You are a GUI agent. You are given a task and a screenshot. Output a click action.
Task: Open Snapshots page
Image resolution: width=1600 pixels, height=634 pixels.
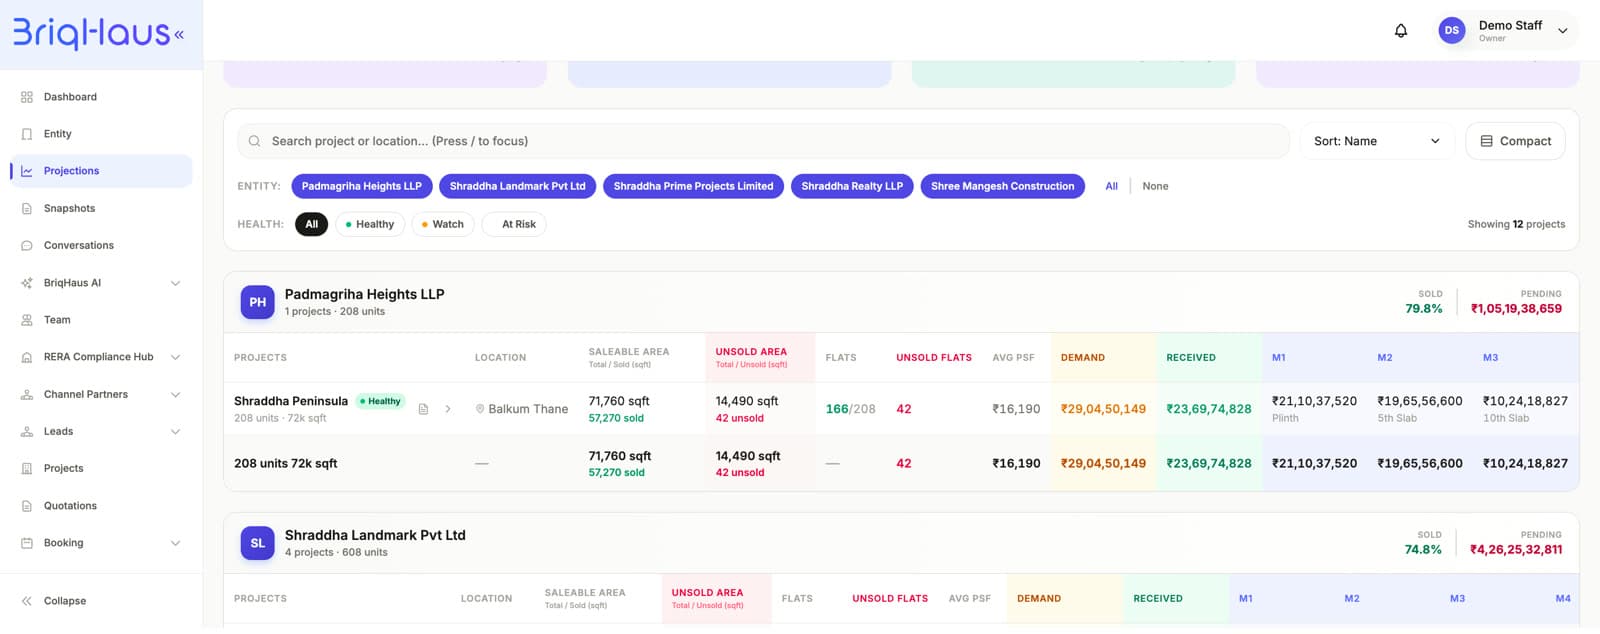(x=69, y=208)
